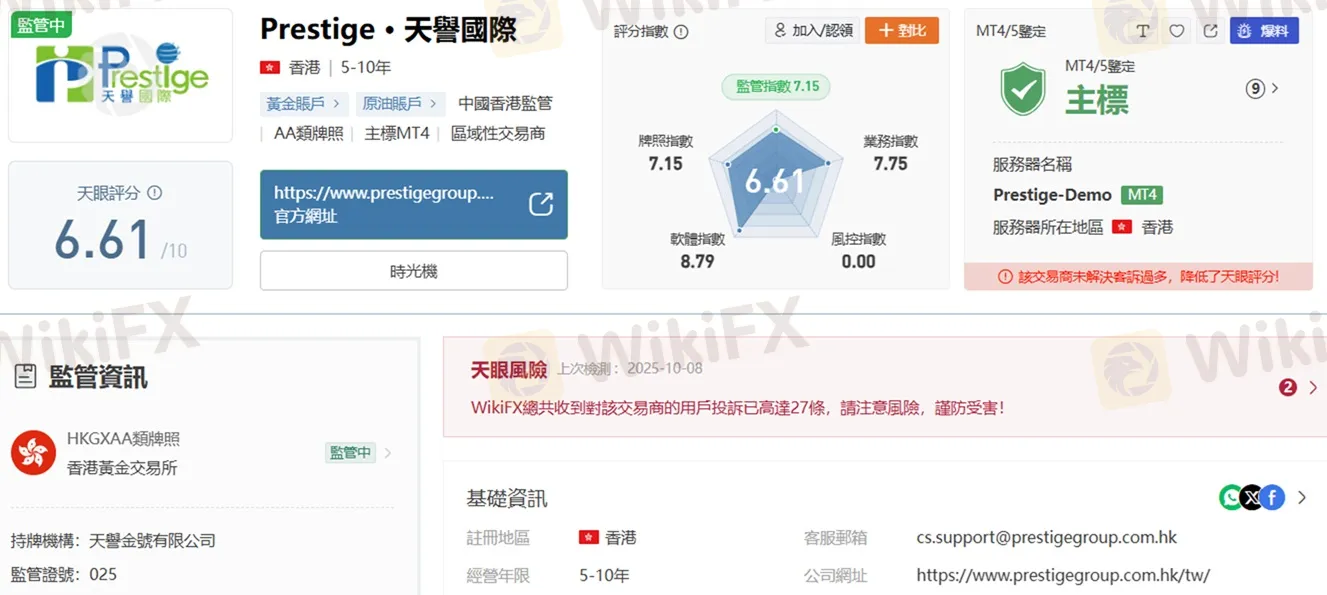Screen dimensions: 1327x595
Task: Click the 加入/認領 button
Action: [811, 31]
